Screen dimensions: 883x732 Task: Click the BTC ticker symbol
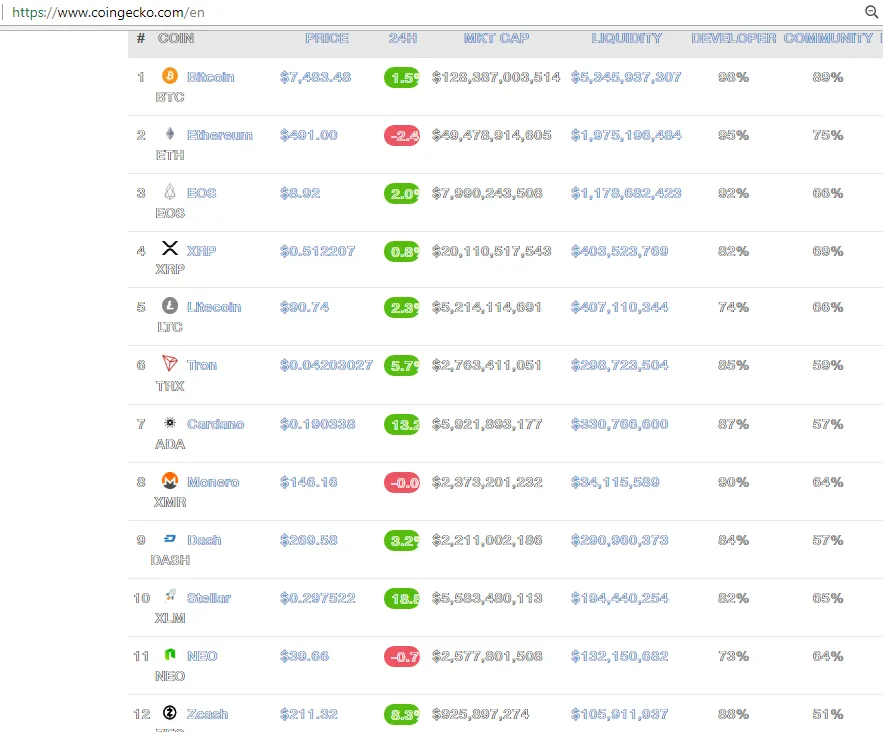[x=170, y=97]
